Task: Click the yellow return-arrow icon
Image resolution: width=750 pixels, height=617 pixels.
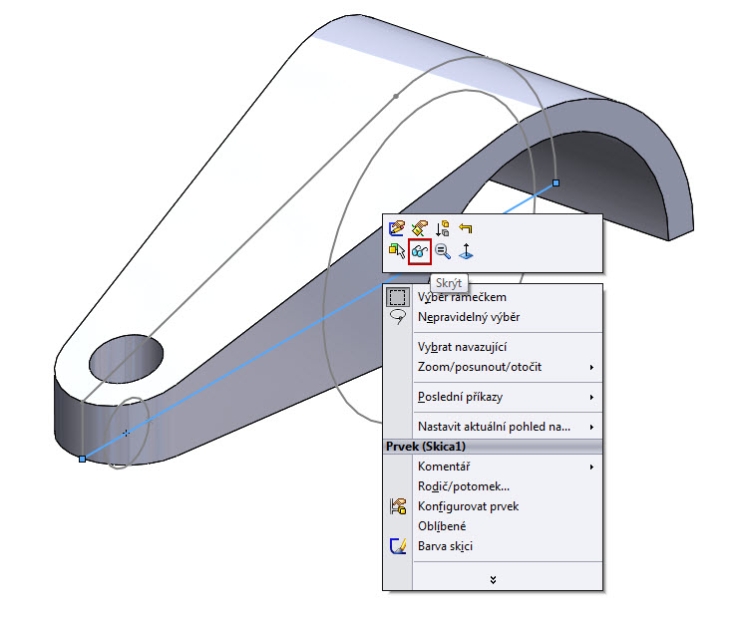Action: tap(465, 228)
